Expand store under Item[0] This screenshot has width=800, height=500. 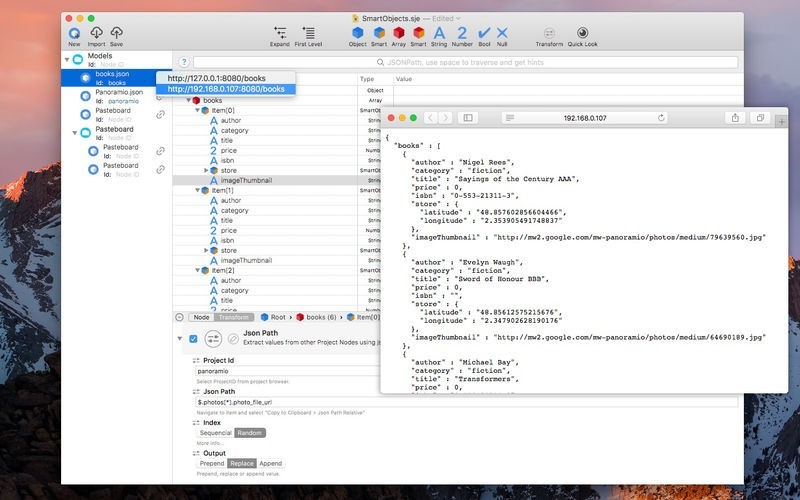(x=206, y=170)
